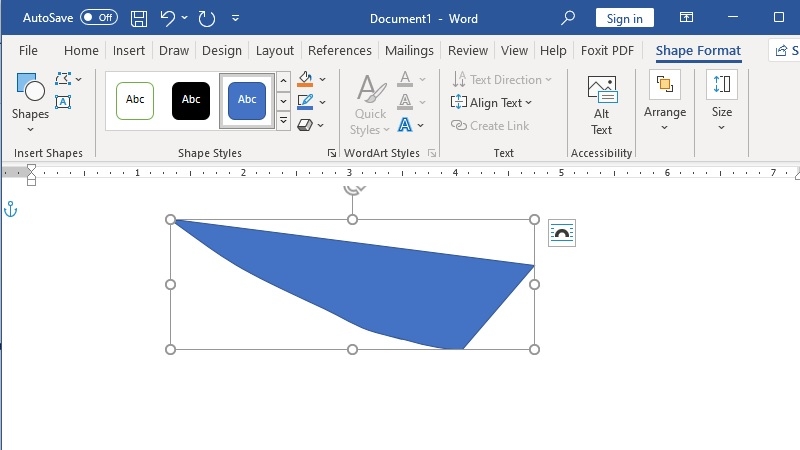The width and height of the screenshot is (800, 450).
Task: Click the Text Direction button
Action: (502, 80)
